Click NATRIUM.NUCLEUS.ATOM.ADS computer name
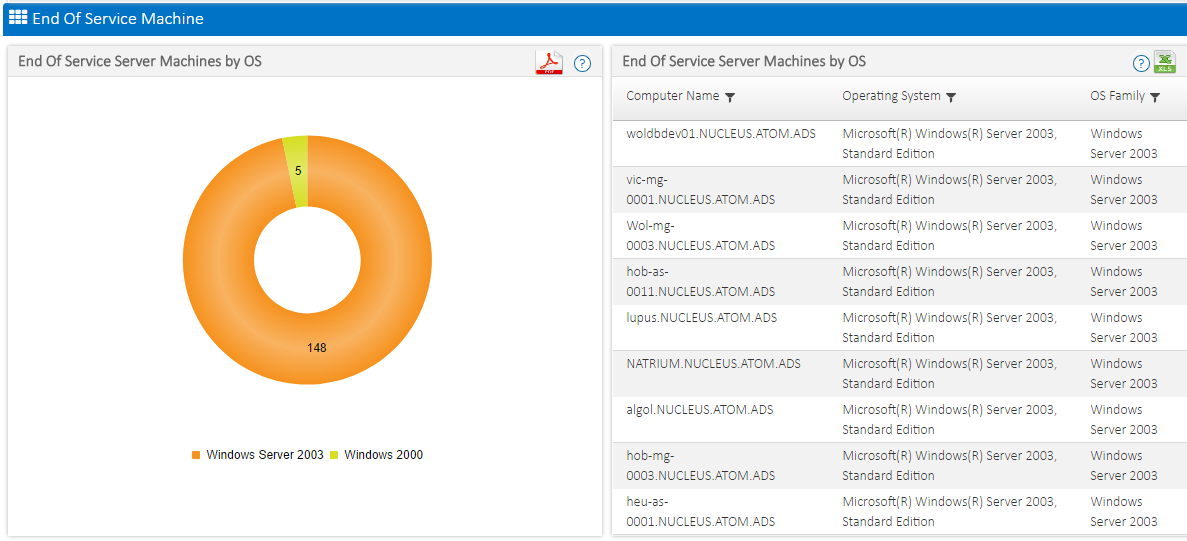This screenshot has width=1187, height=541. [x=714, y=364]
